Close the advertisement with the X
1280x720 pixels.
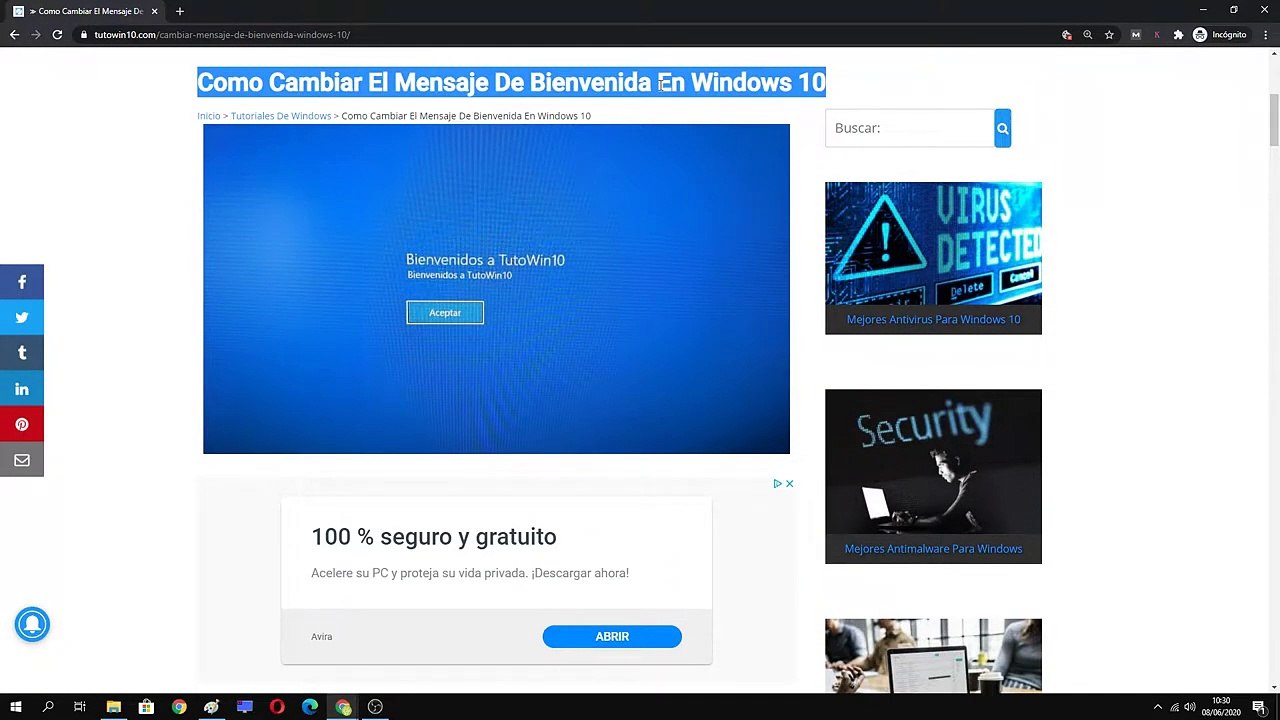pyautogui.click(x=789, y=484)
